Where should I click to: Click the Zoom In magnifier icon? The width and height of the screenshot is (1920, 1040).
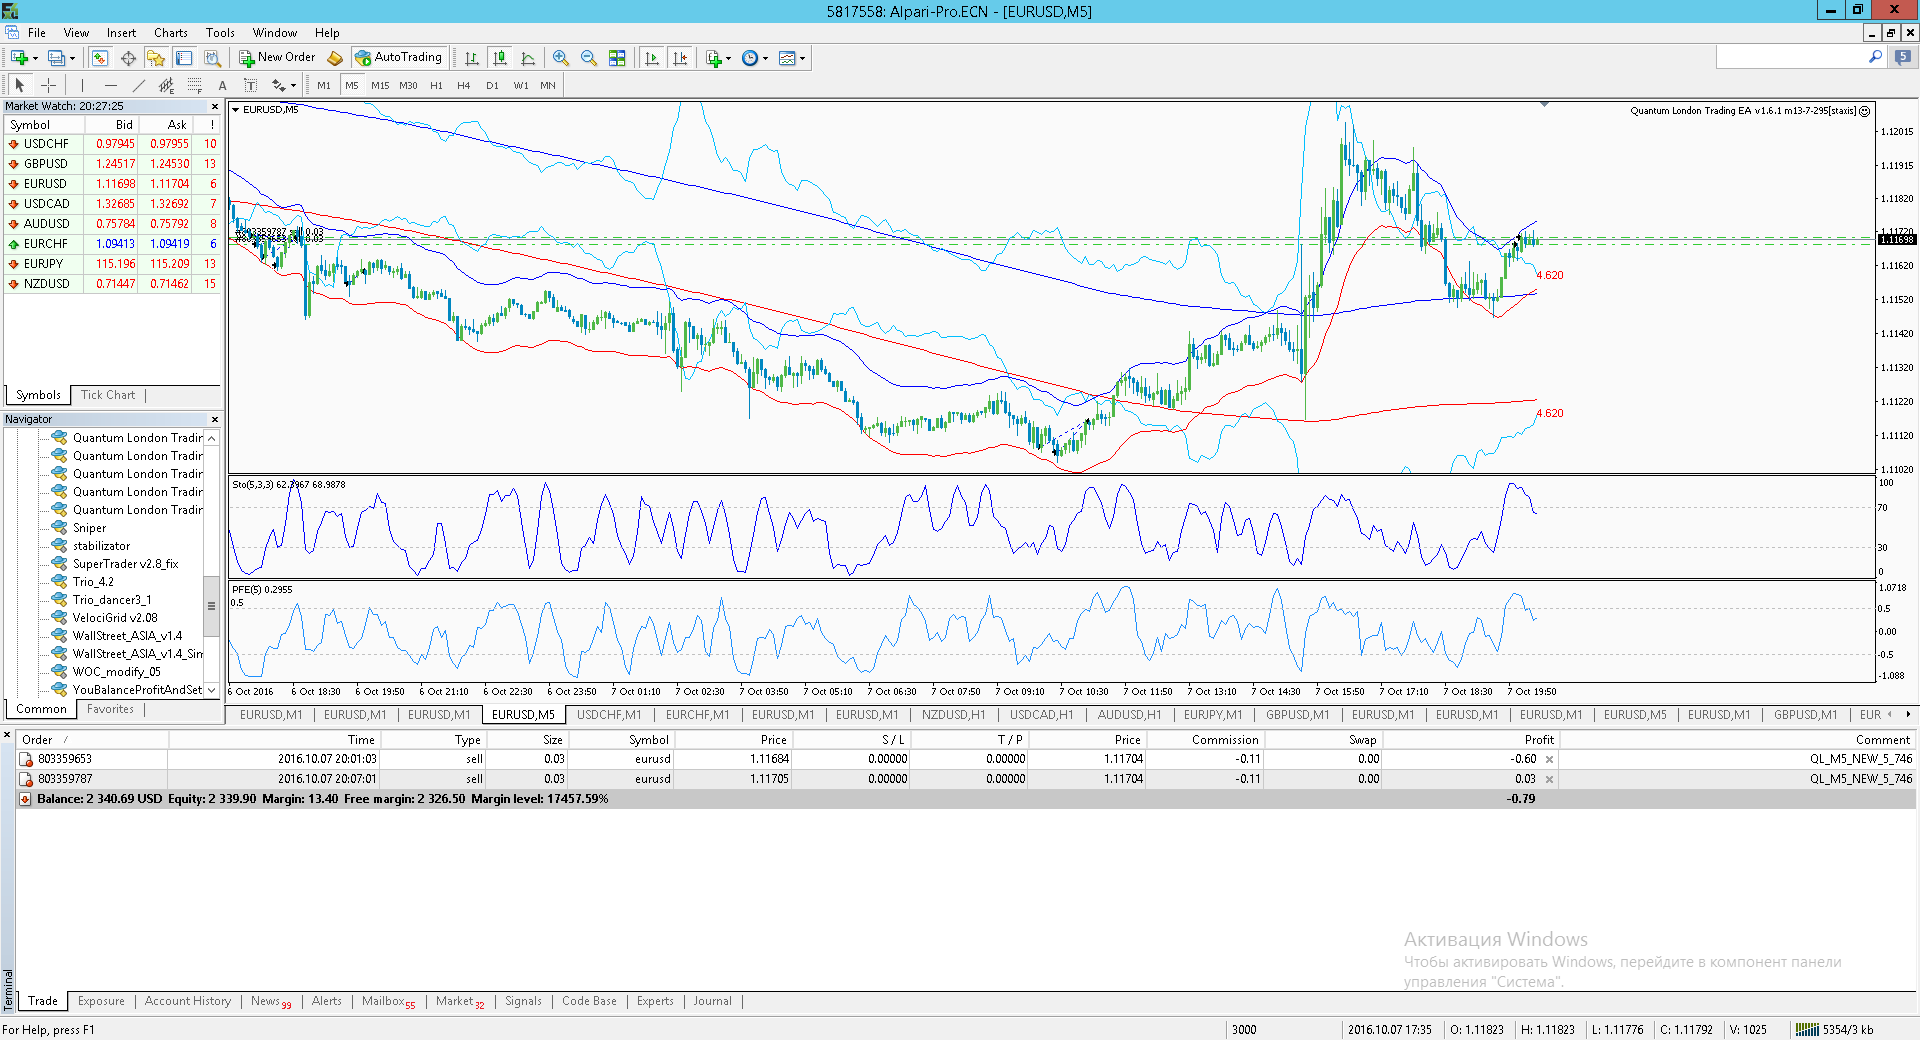tap(561, 58)
